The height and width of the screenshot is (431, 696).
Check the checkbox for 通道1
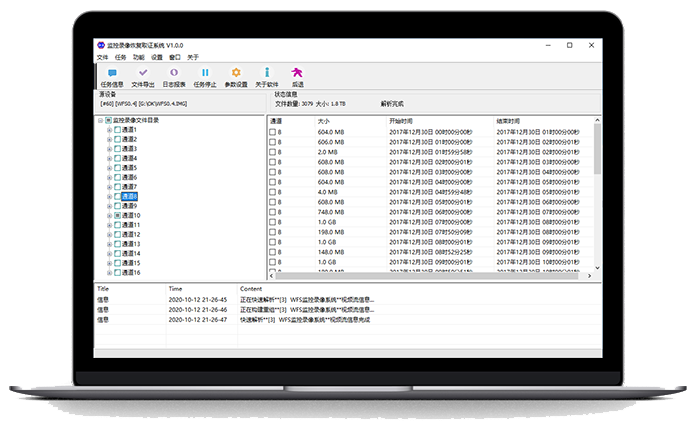117,130
